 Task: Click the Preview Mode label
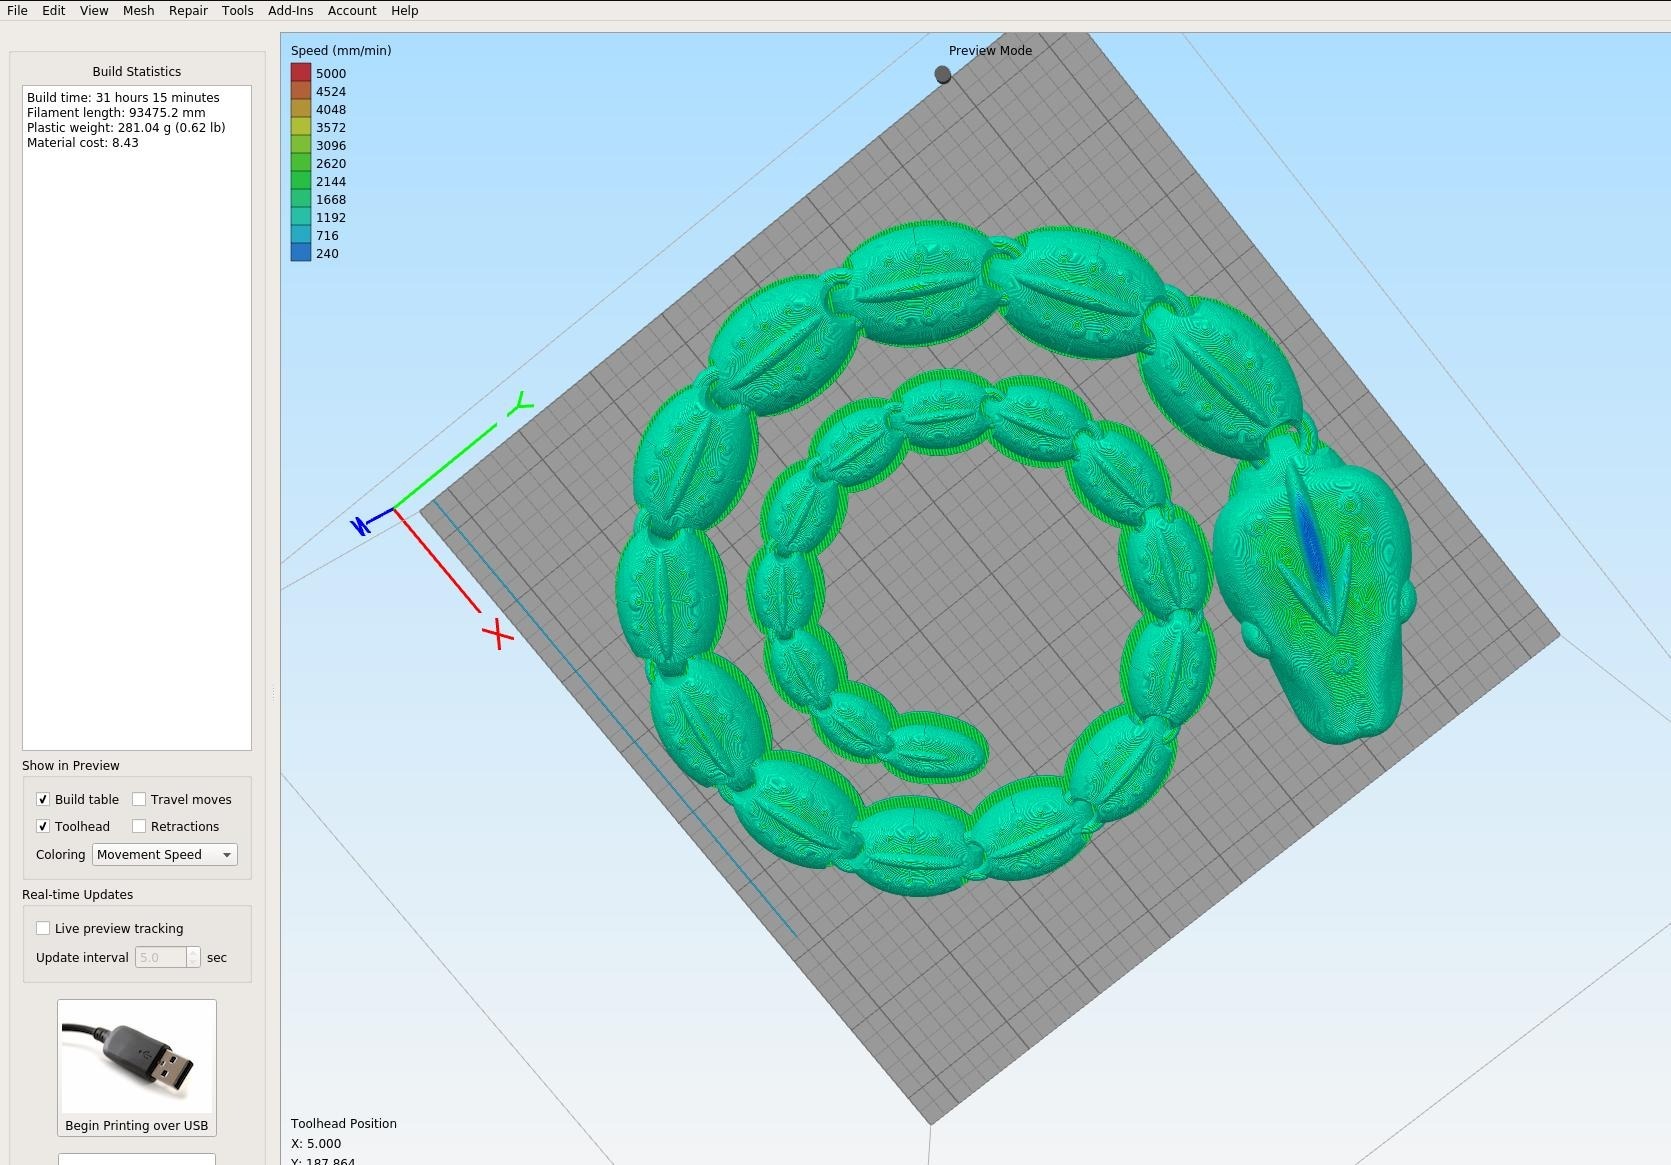(990, 50)
